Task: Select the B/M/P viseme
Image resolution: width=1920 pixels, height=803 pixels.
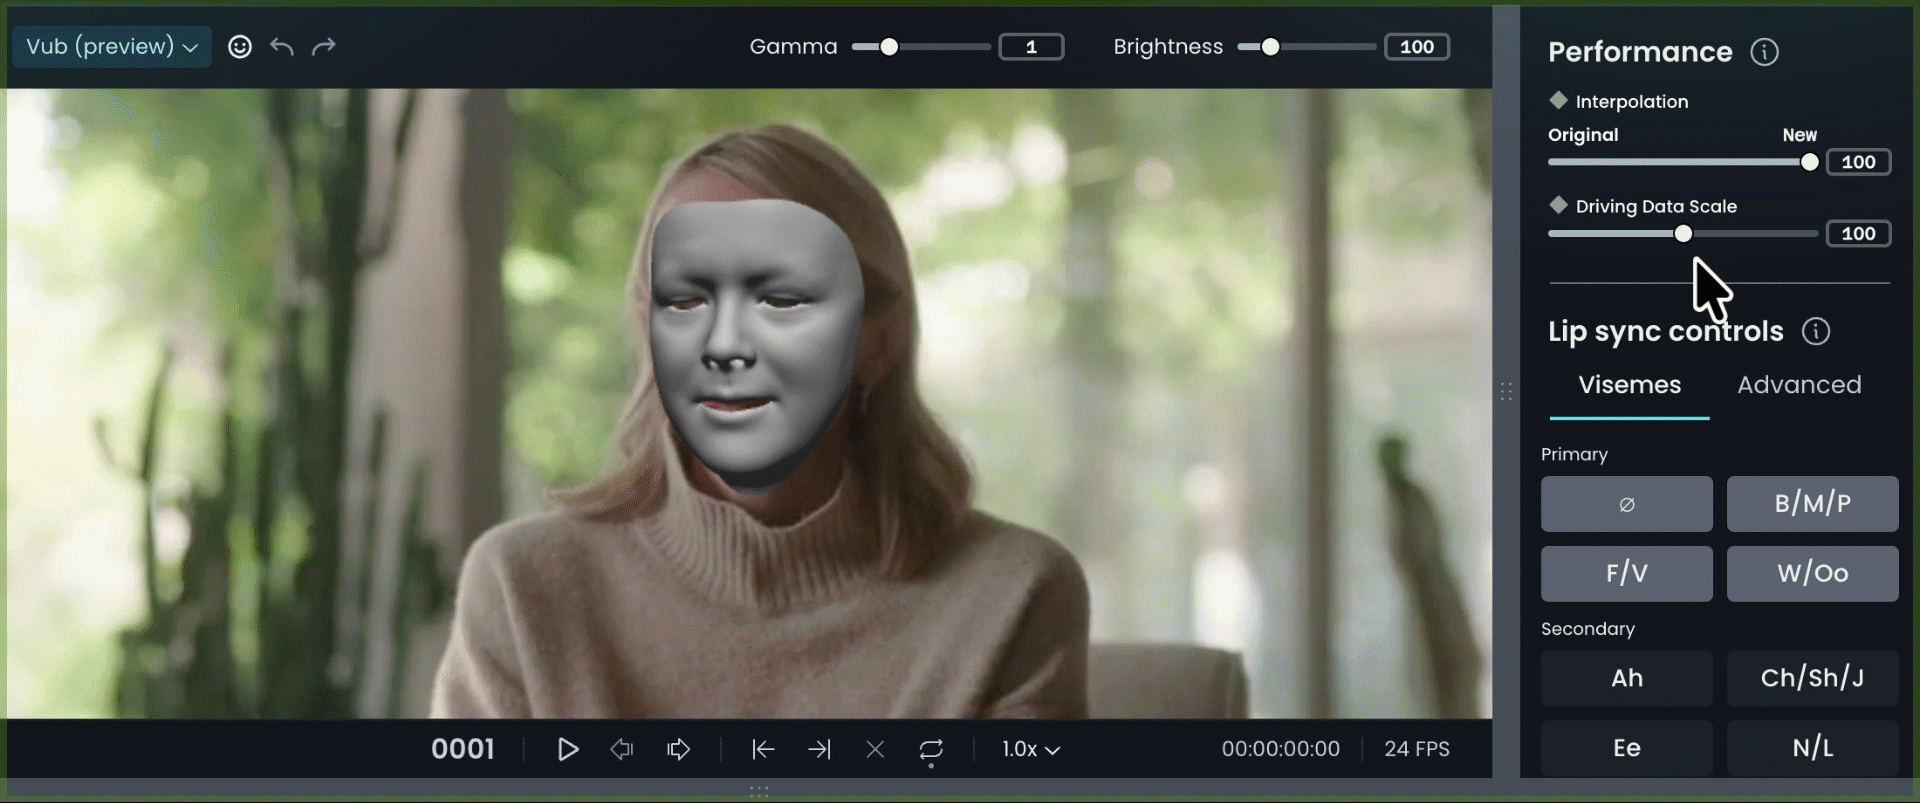Action: coord(1813,504)
